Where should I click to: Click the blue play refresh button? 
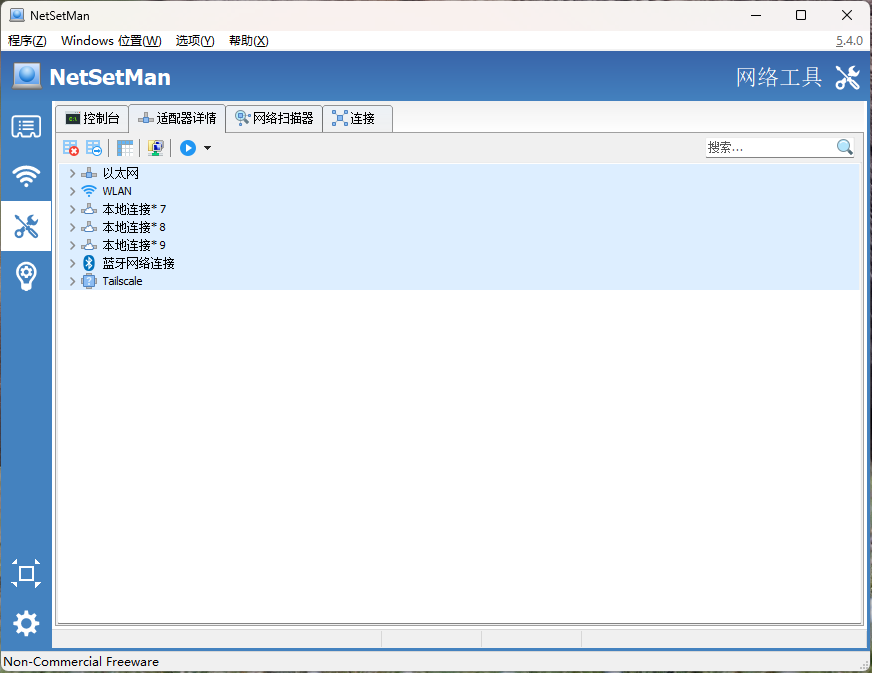click(188, 148)
